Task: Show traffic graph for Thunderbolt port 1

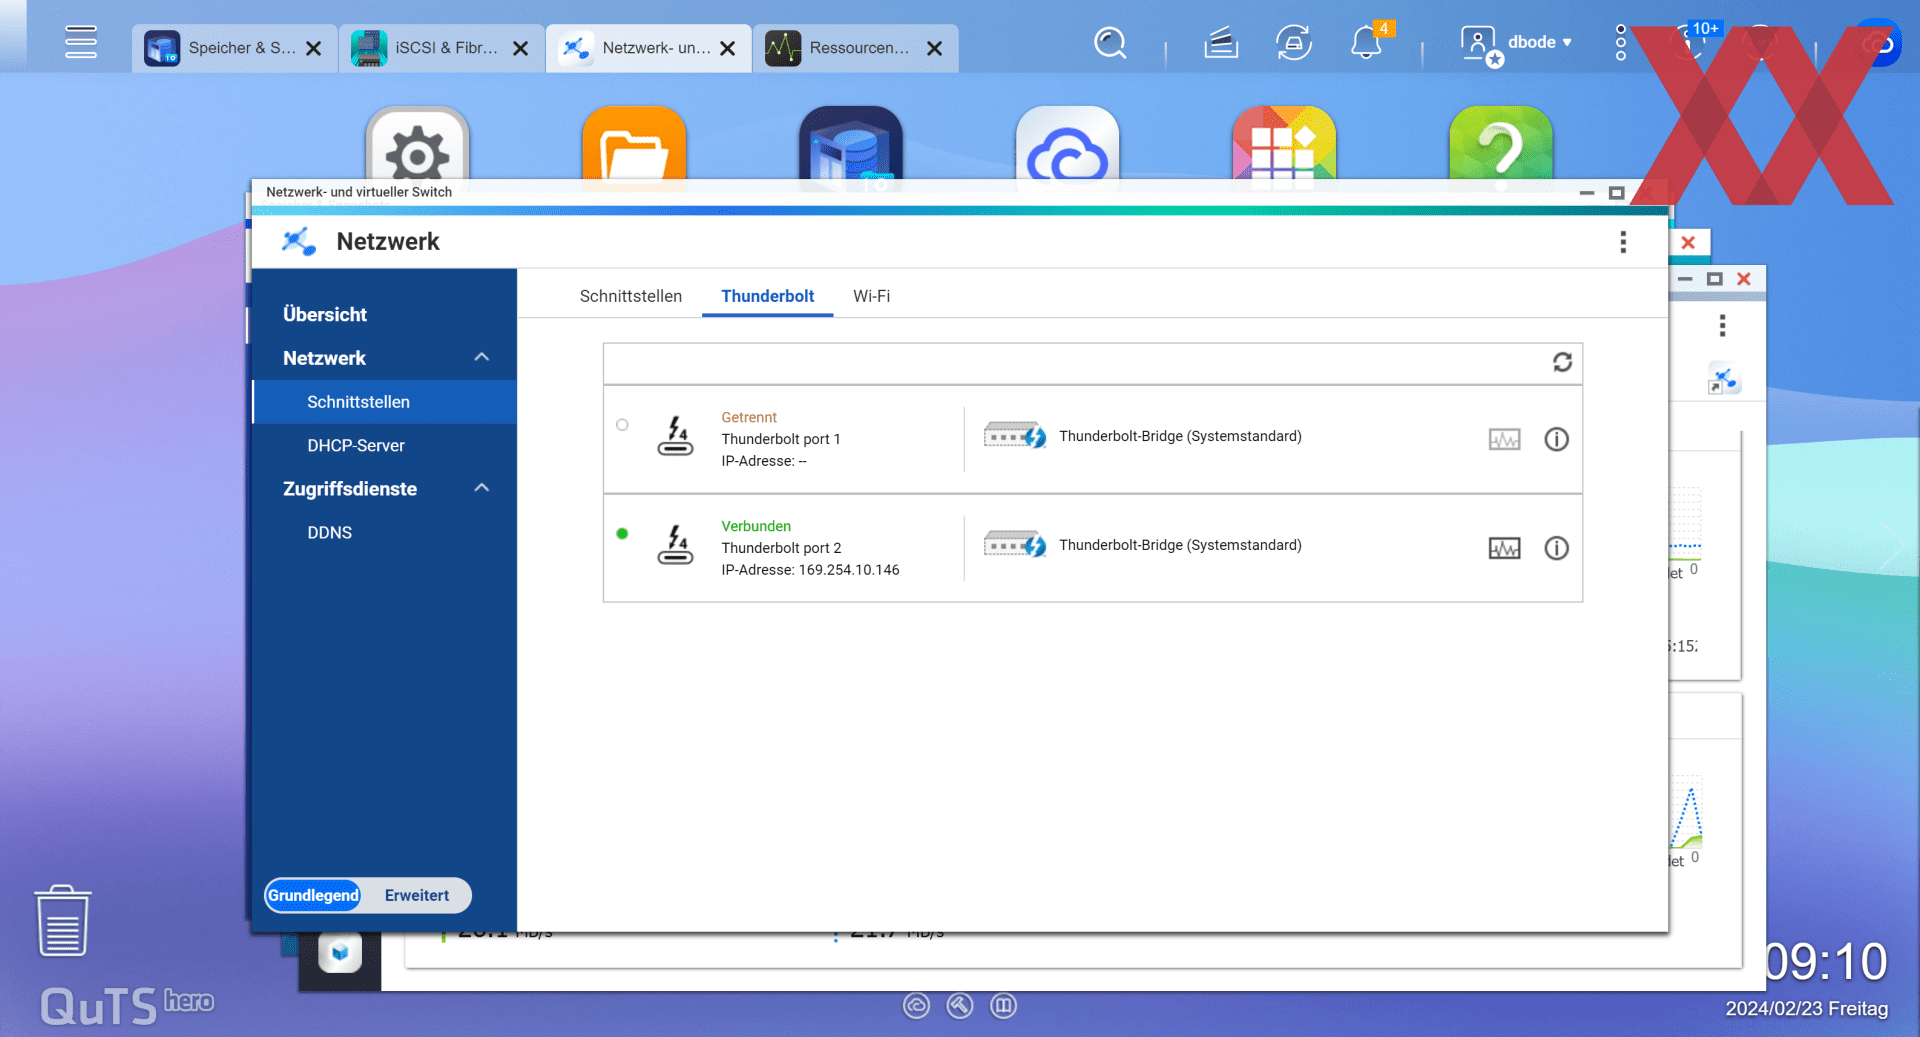Action: pos(1504,439)
